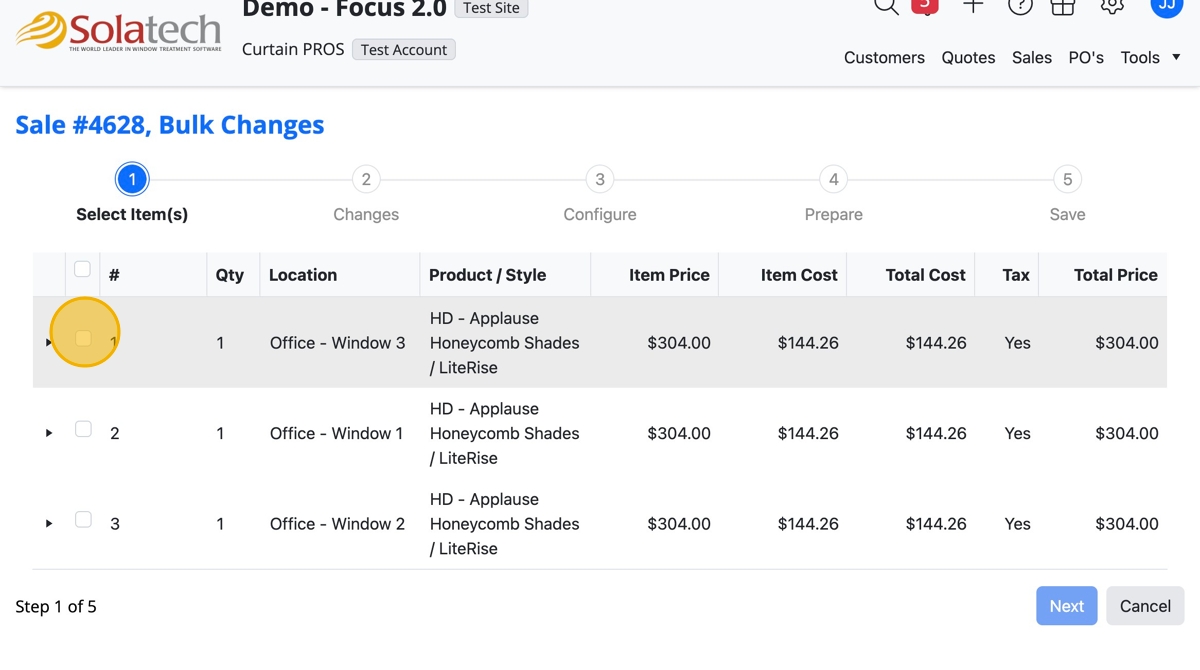Open the help question mark icon
Image resolution: width=1200 pixels, height=670 pixels.
click(x=1020, y=6)
